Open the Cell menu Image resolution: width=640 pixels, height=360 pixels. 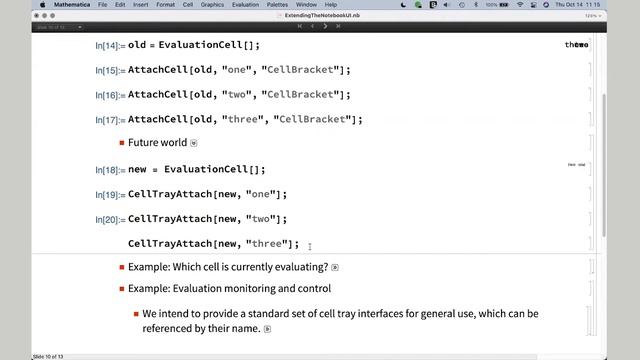188,5
